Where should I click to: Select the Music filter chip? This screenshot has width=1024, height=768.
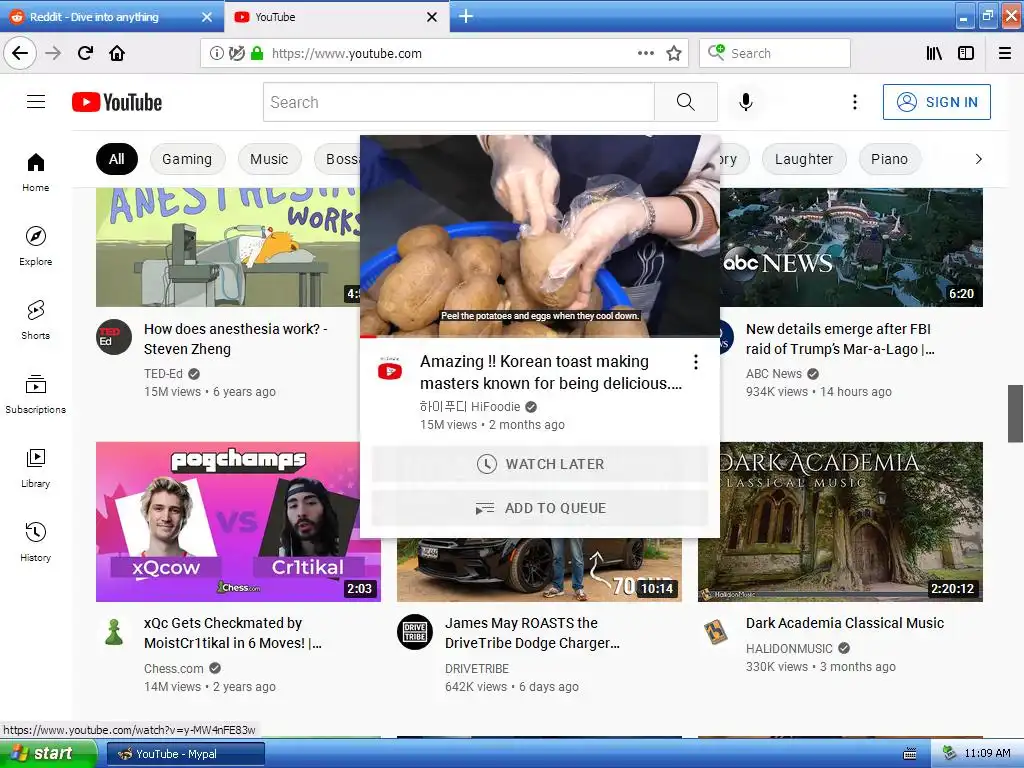[269, 159]
